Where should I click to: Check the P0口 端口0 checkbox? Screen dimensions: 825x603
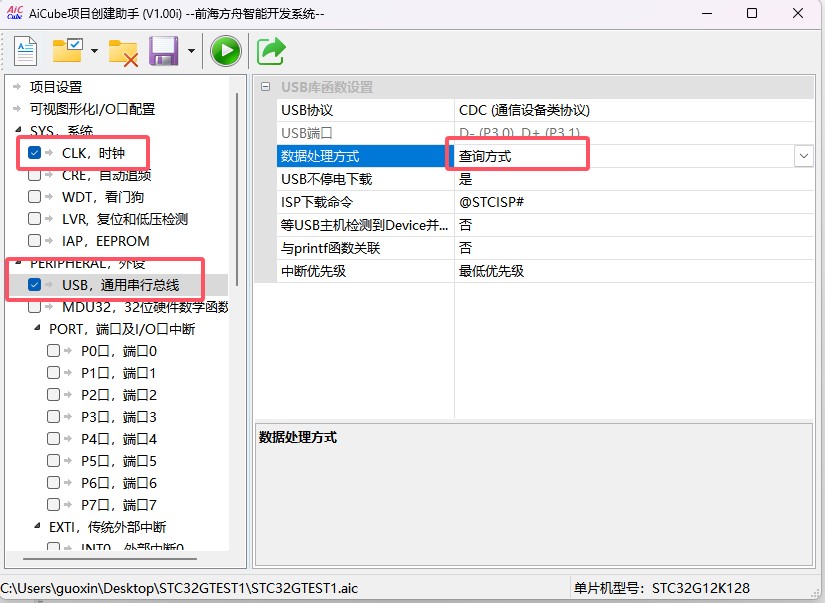53,350
